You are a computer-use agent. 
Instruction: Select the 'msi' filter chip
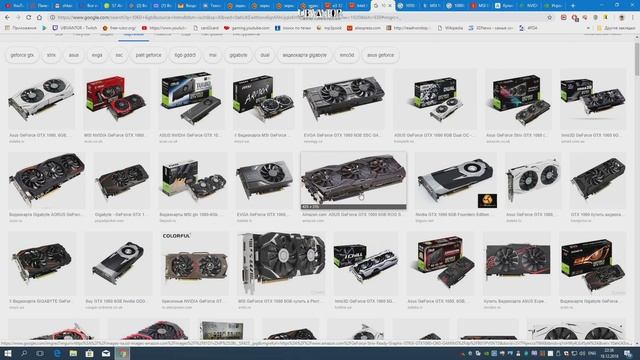[213, 55]
